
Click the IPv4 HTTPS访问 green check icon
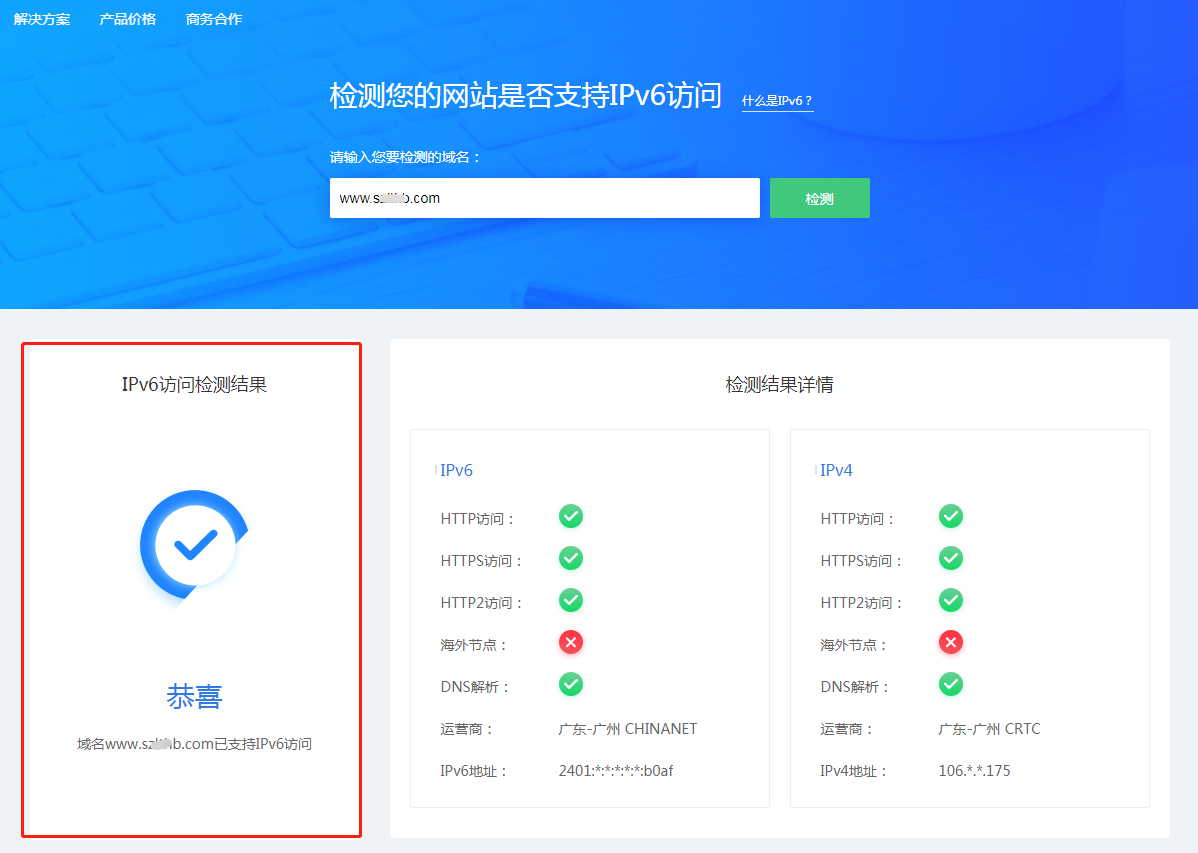coord(950,559)
